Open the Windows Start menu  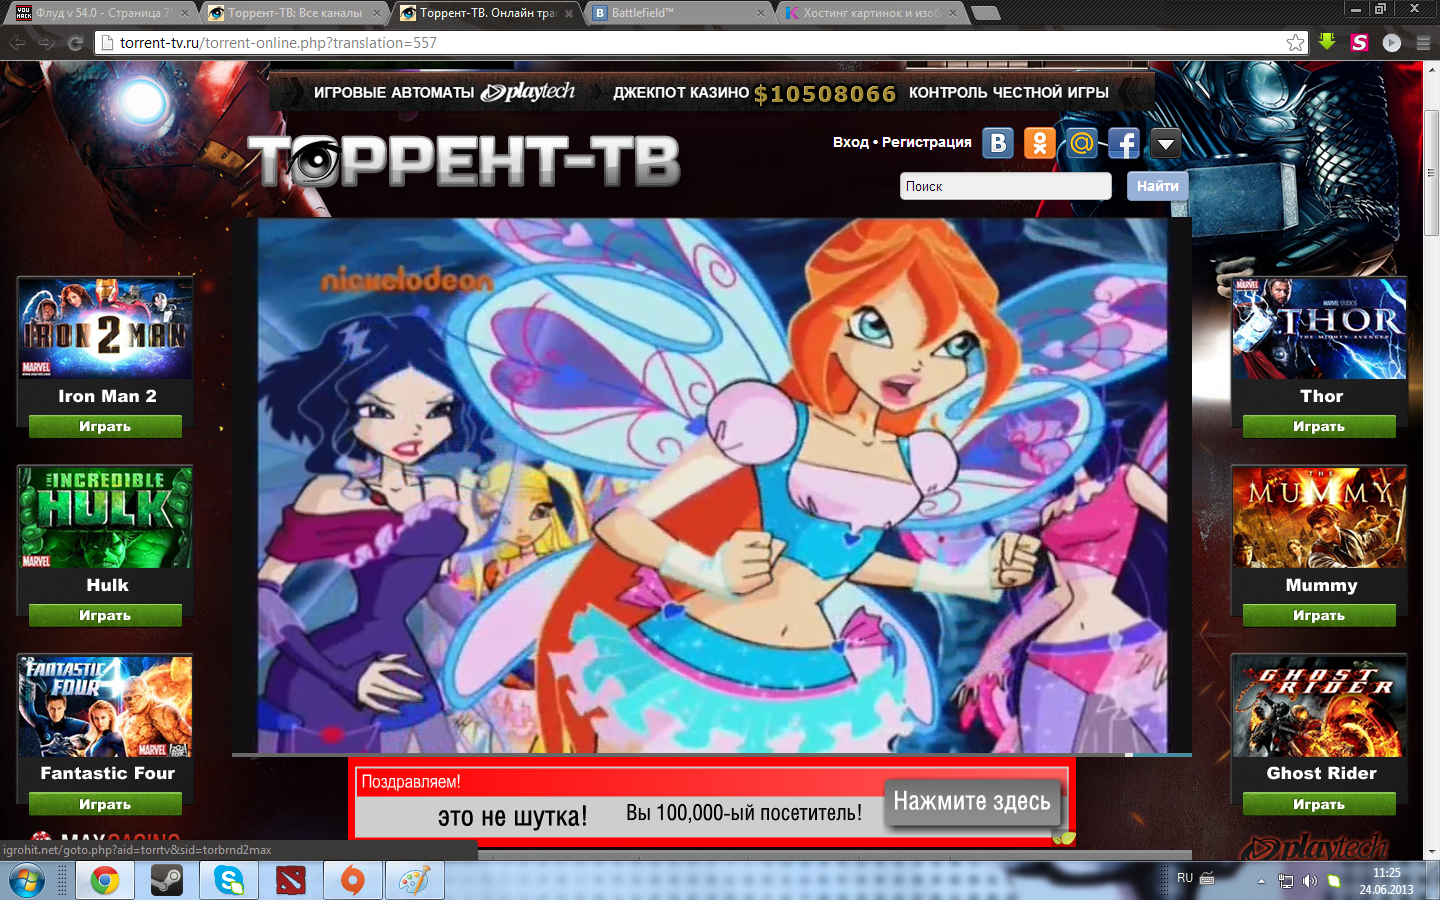tap(26, 881)
